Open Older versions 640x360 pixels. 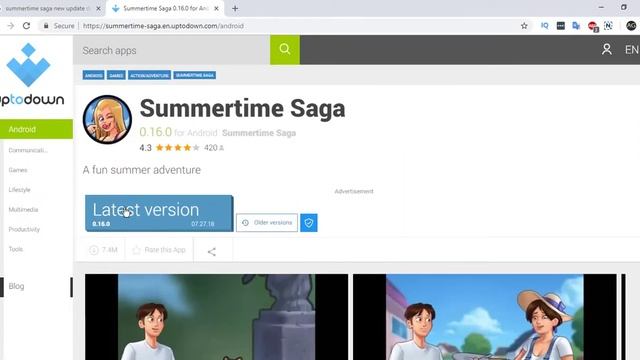point(267,223)
